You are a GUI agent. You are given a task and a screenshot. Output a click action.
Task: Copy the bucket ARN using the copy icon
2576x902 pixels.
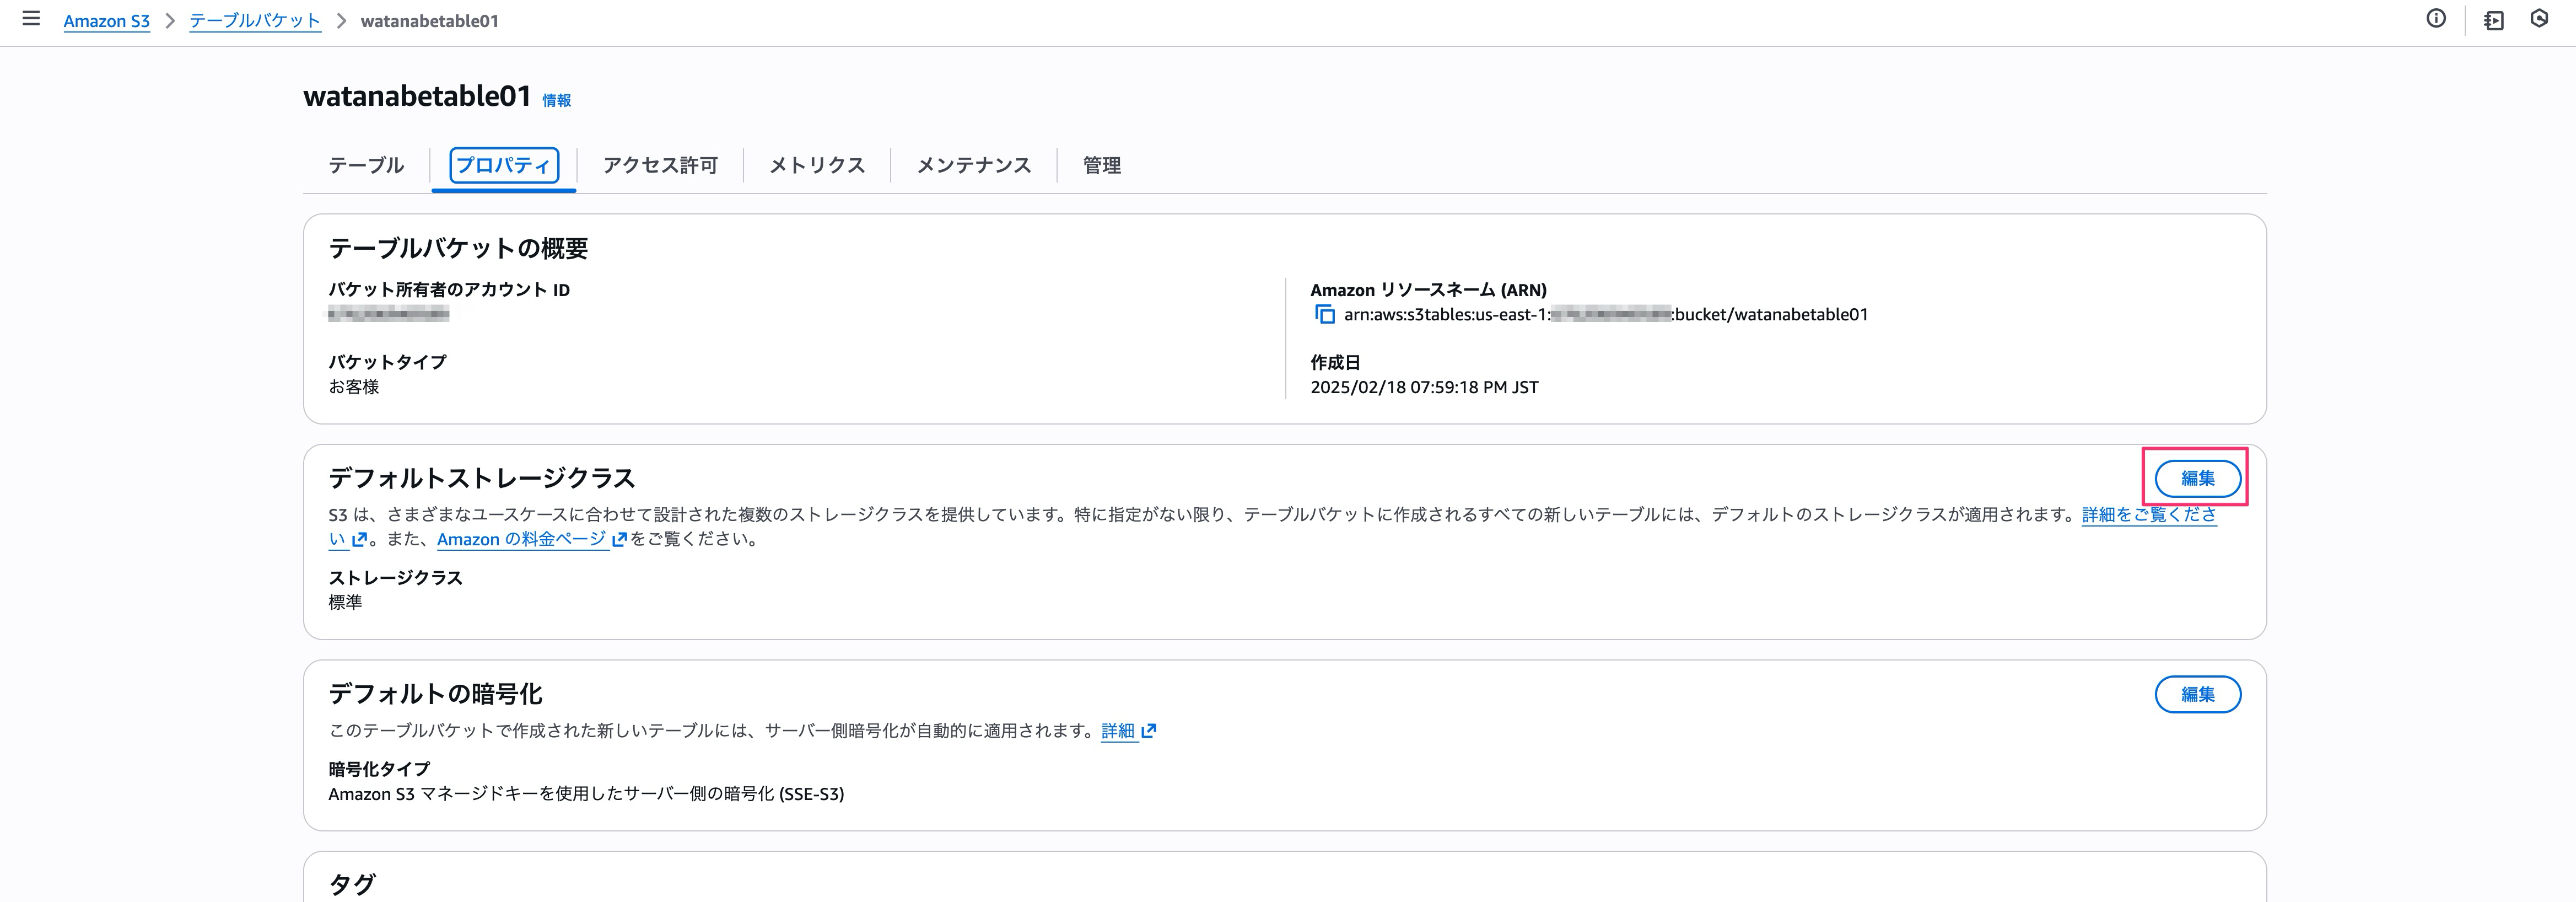tap(1325, 314)
